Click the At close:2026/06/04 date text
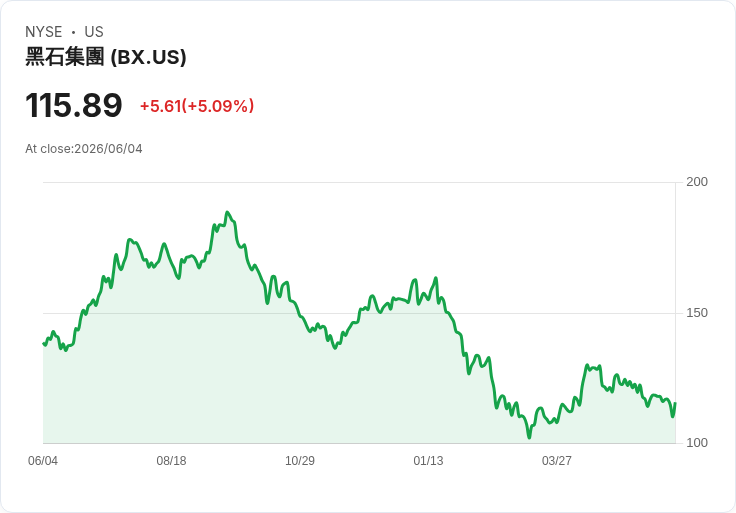 click(84, 149)
